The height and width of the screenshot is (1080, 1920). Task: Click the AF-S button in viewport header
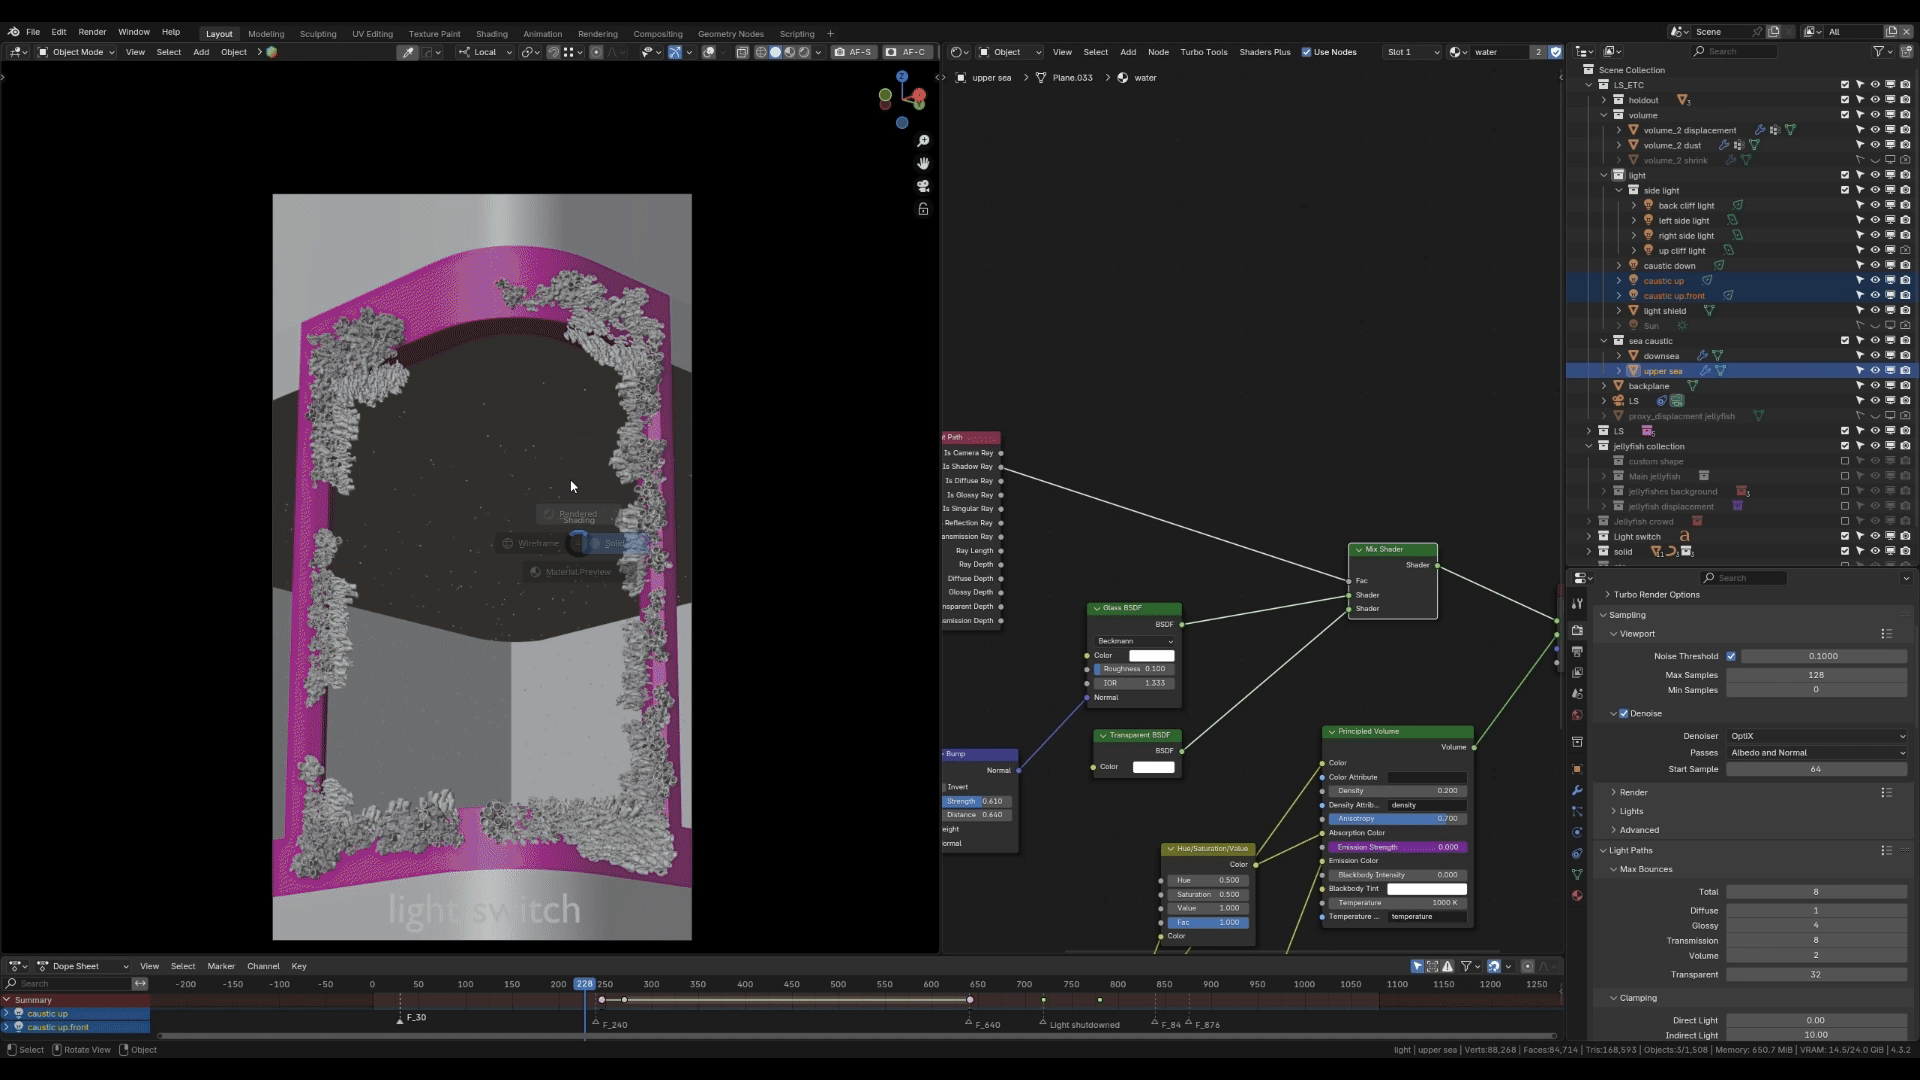coord(853,52)
